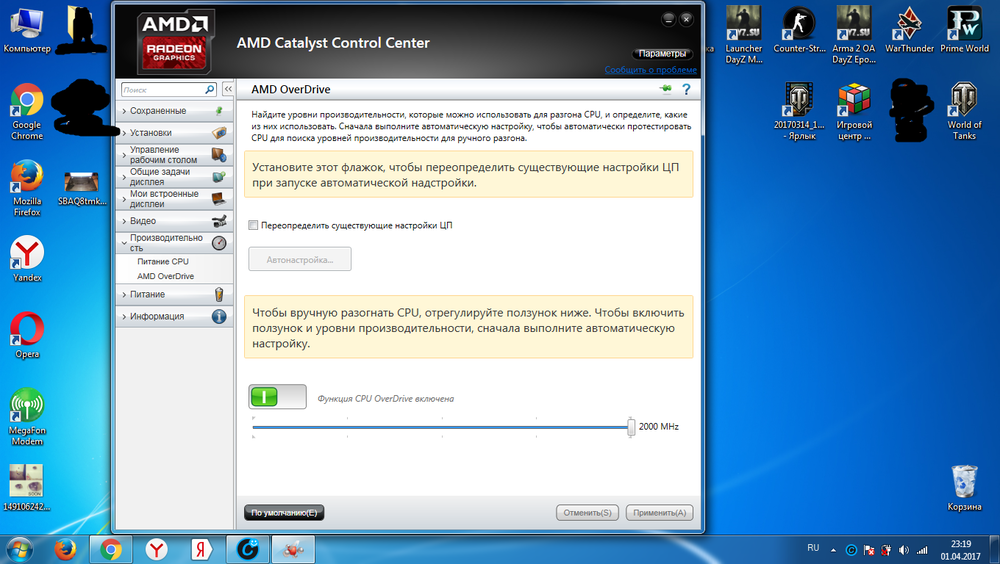Viewport: 1000px width, 564px height.
Task: Toggle the CPU OverDrive green switch
Action: [277, 397]
